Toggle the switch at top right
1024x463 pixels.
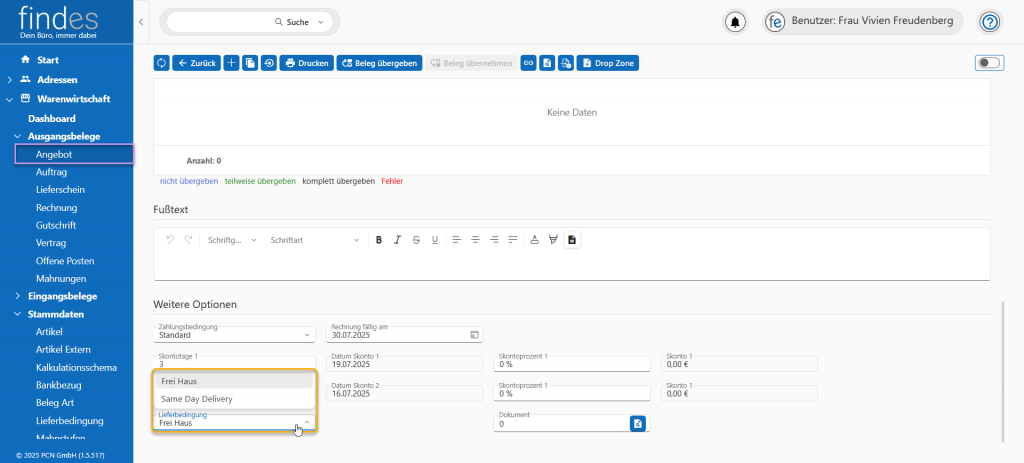click(x=988, y=63)
